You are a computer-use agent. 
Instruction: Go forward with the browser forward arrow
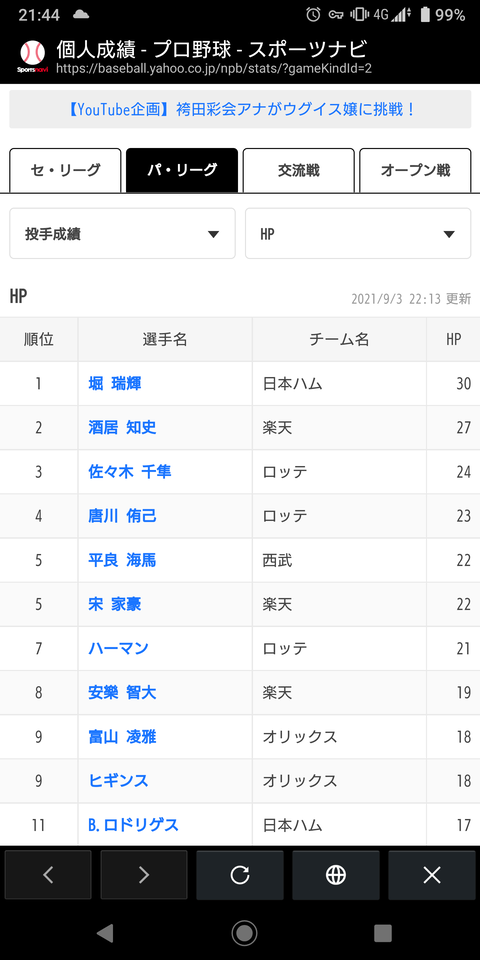[x=144, y=875]
